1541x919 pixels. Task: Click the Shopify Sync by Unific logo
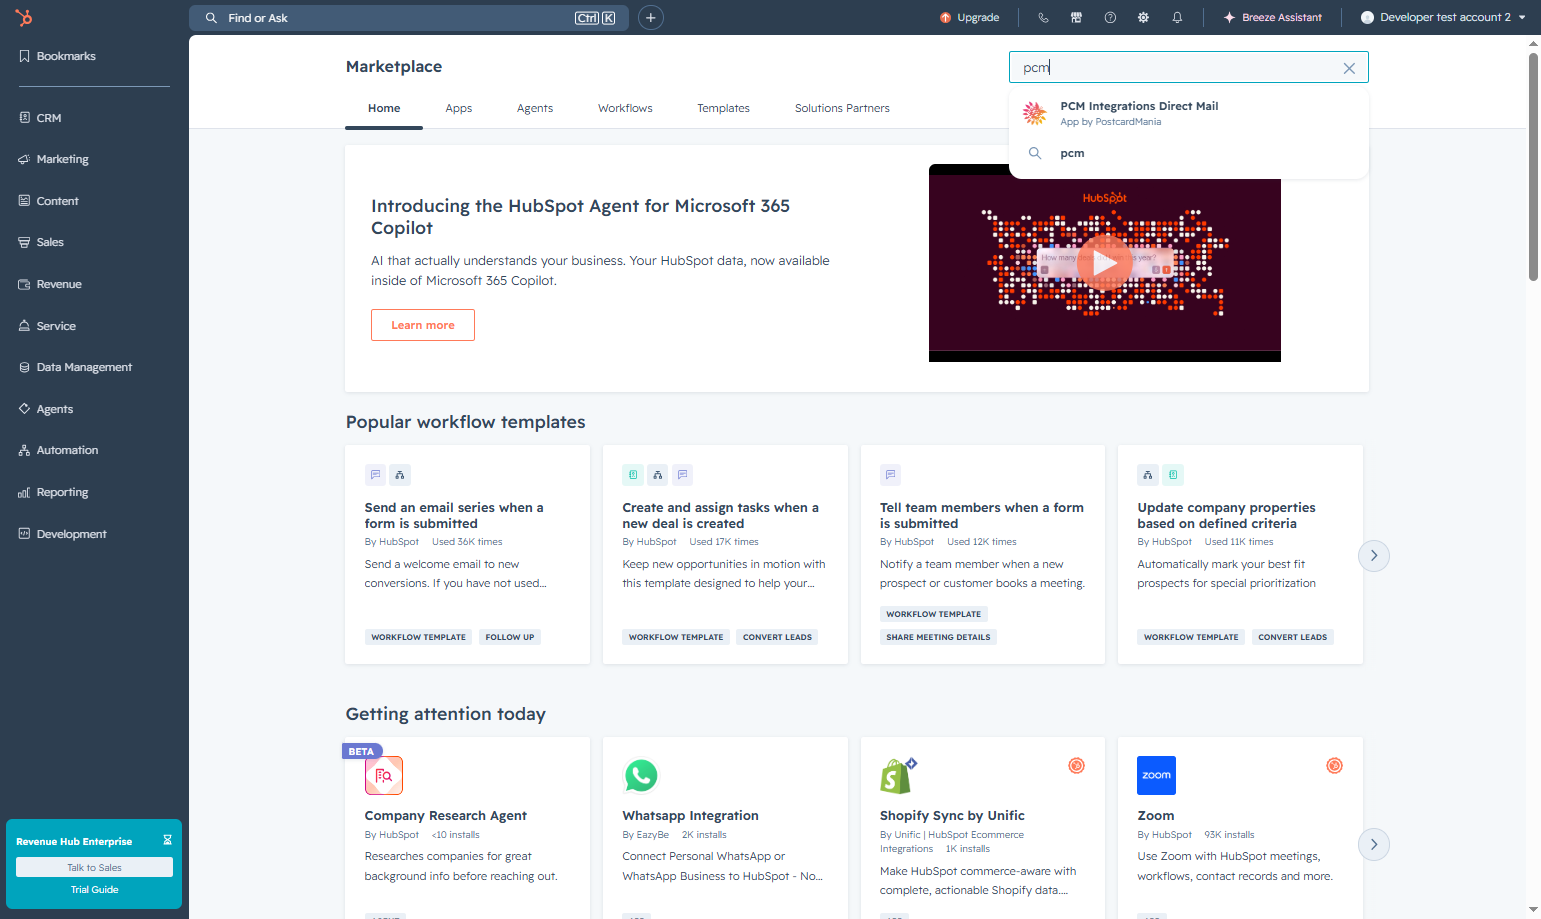(x=897, y=775)
